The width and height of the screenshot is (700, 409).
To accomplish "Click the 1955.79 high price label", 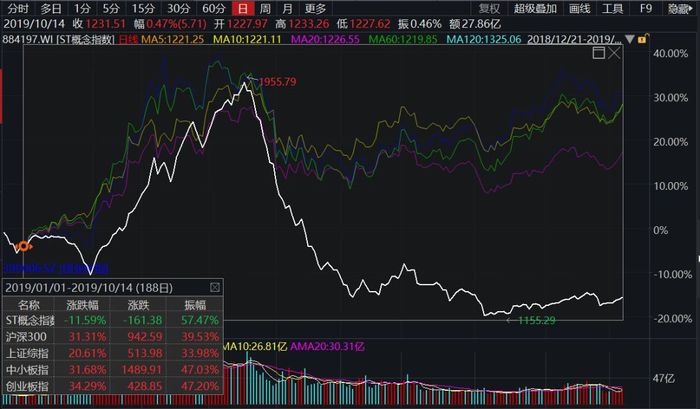I will pos(277,82).
